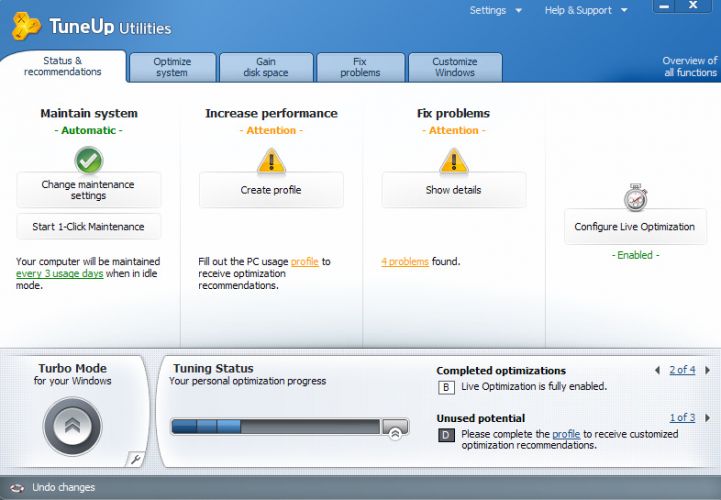
Task: Open the Customize Windows tab
Action: 455,67
